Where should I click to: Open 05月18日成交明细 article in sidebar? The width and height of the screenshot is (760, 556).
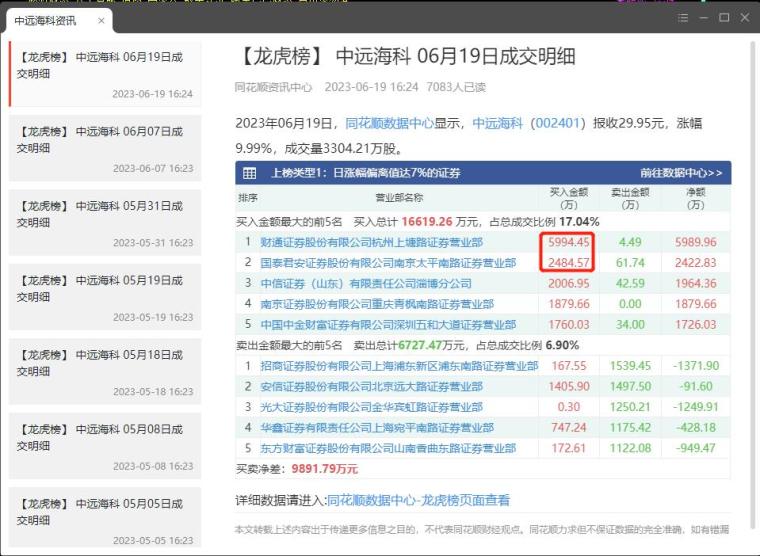105,372
